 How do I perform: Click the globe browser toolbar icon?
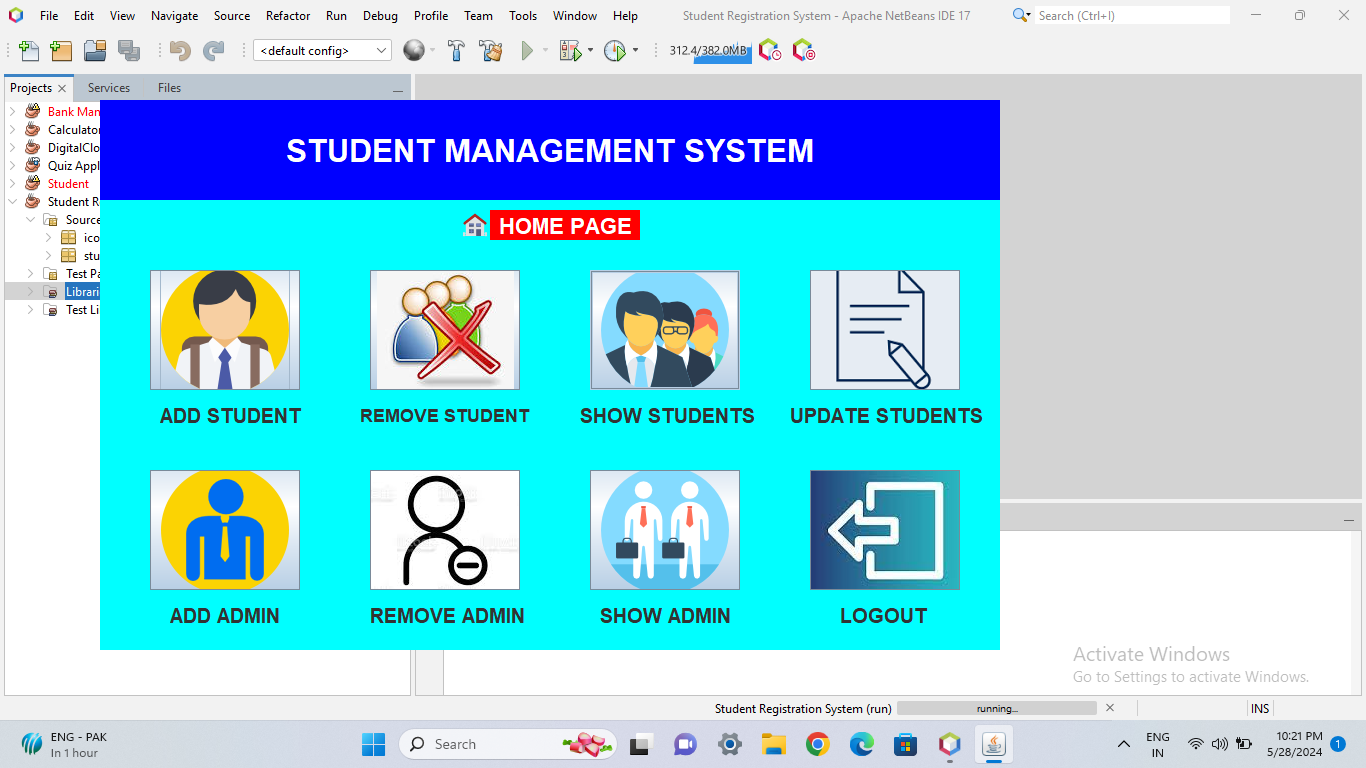pyautogui.click(x=414, y=50)
